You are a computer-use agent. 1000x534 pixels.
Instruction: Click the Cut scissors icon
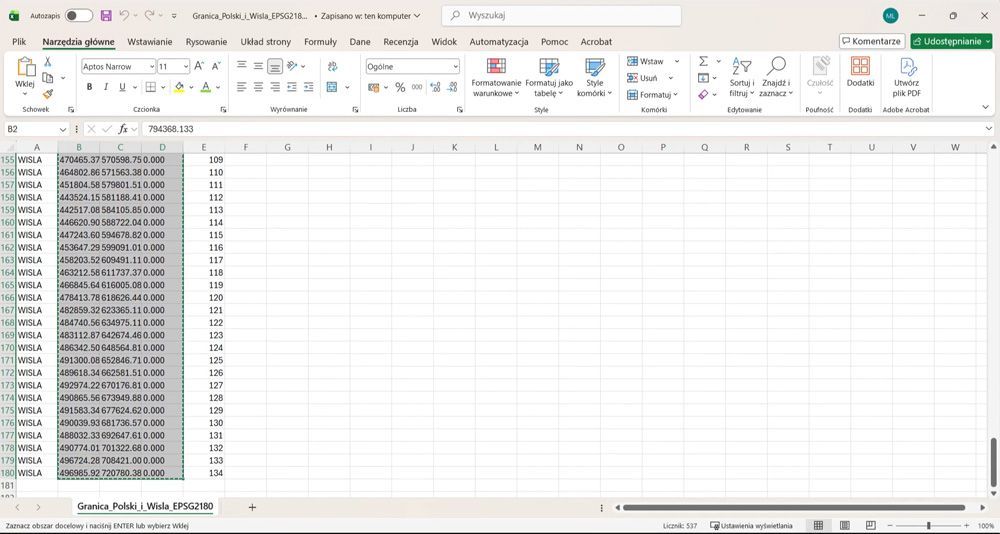pyautogui.click(x=47, y=62)
